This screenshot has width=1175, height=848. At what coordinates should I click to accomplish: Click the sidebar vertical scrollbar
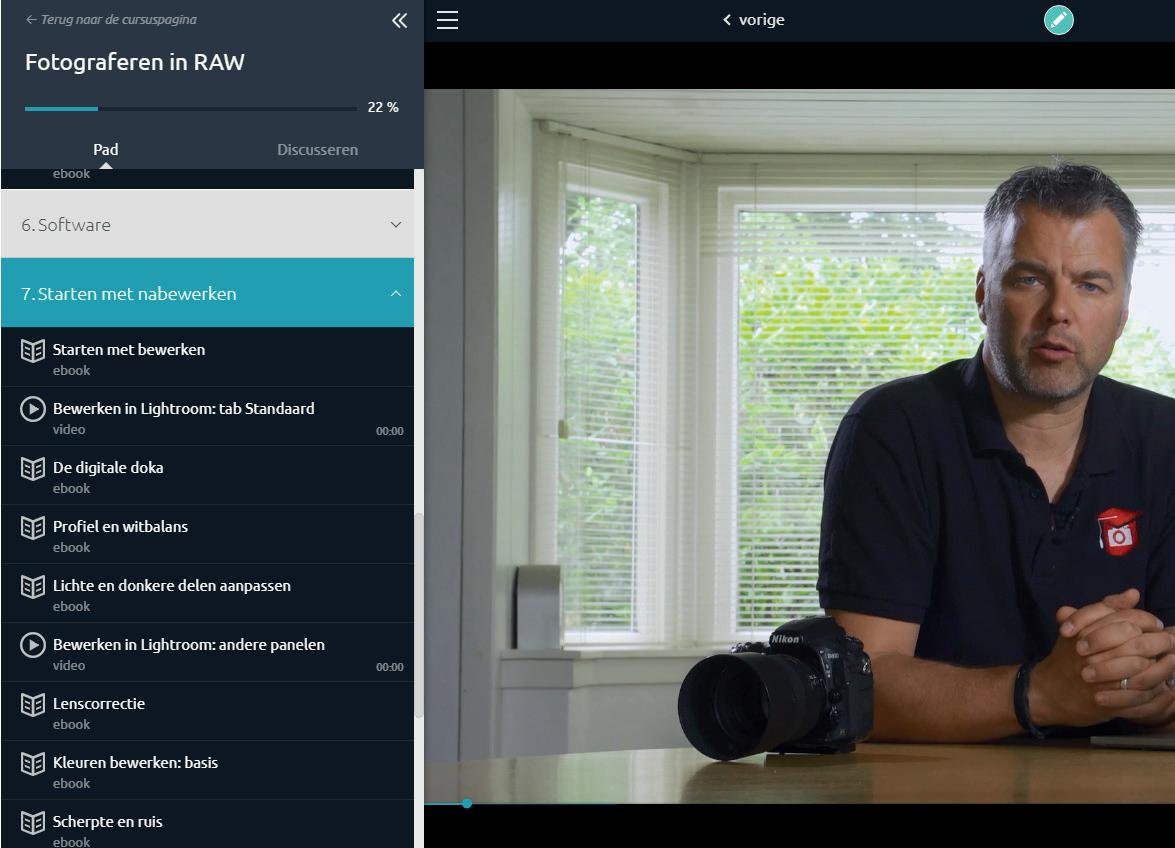coord(419,614)
